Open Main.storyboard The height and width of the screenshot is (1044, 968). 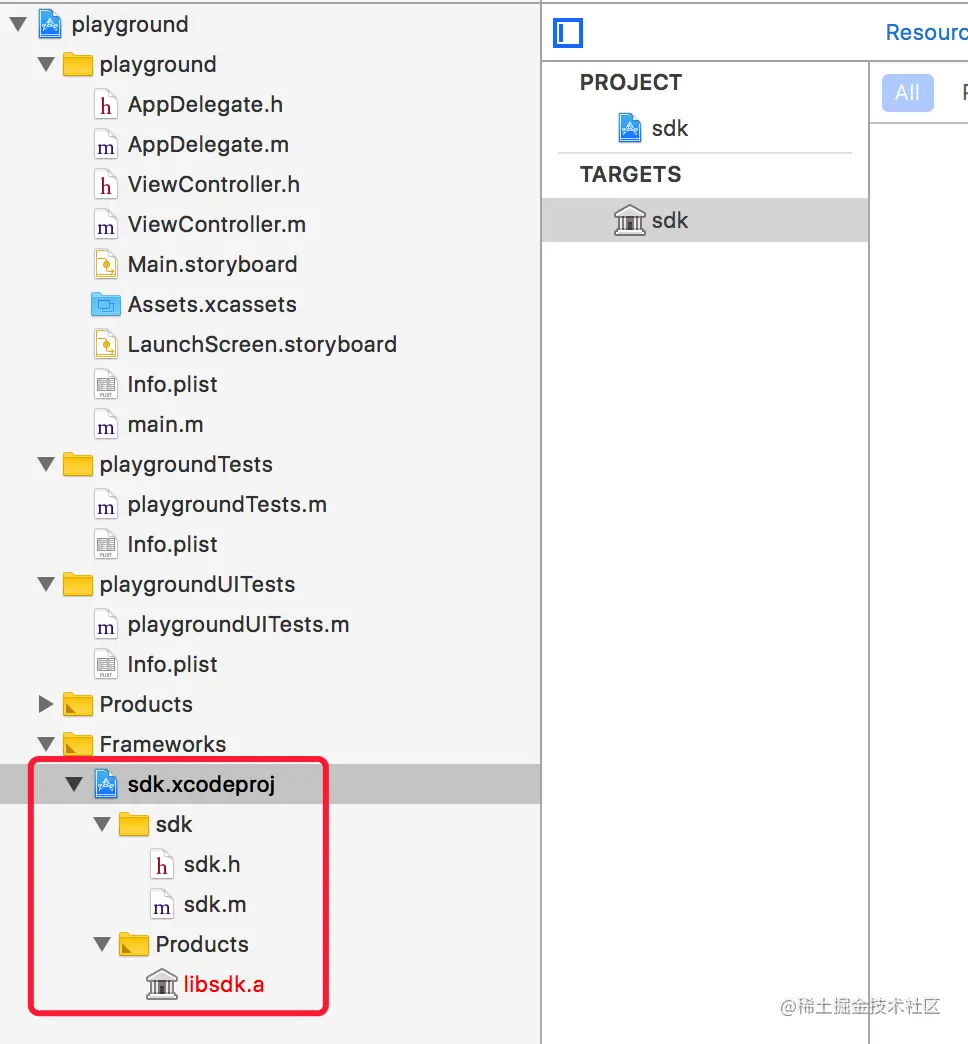(x=212, y=264)
